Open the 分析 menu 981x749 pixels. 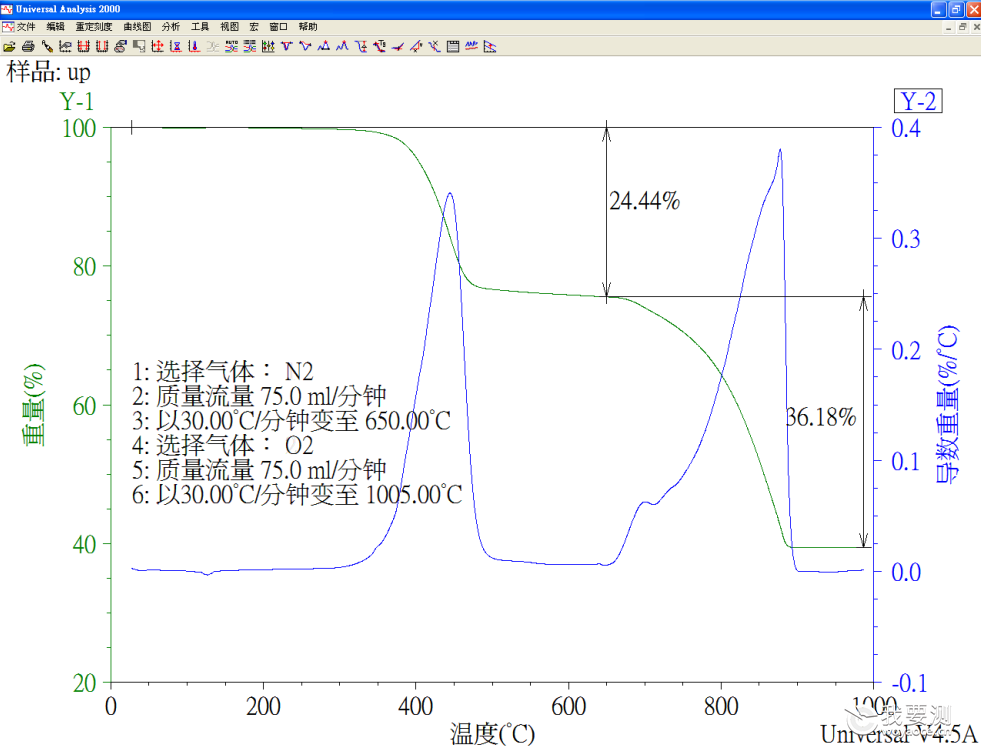point(170,27)
